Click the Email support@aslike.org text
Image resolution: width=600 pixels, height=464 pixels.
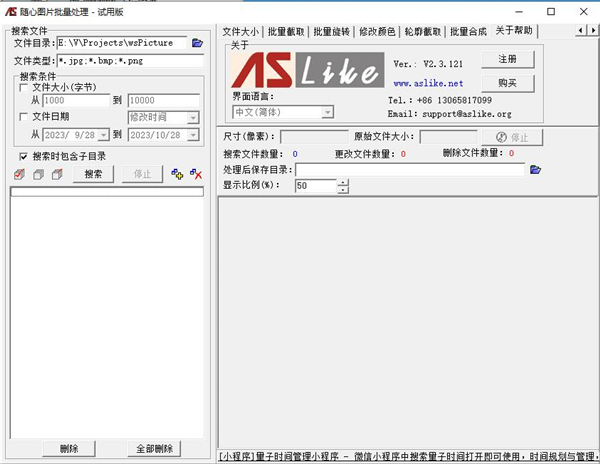(x=449, y=114)
